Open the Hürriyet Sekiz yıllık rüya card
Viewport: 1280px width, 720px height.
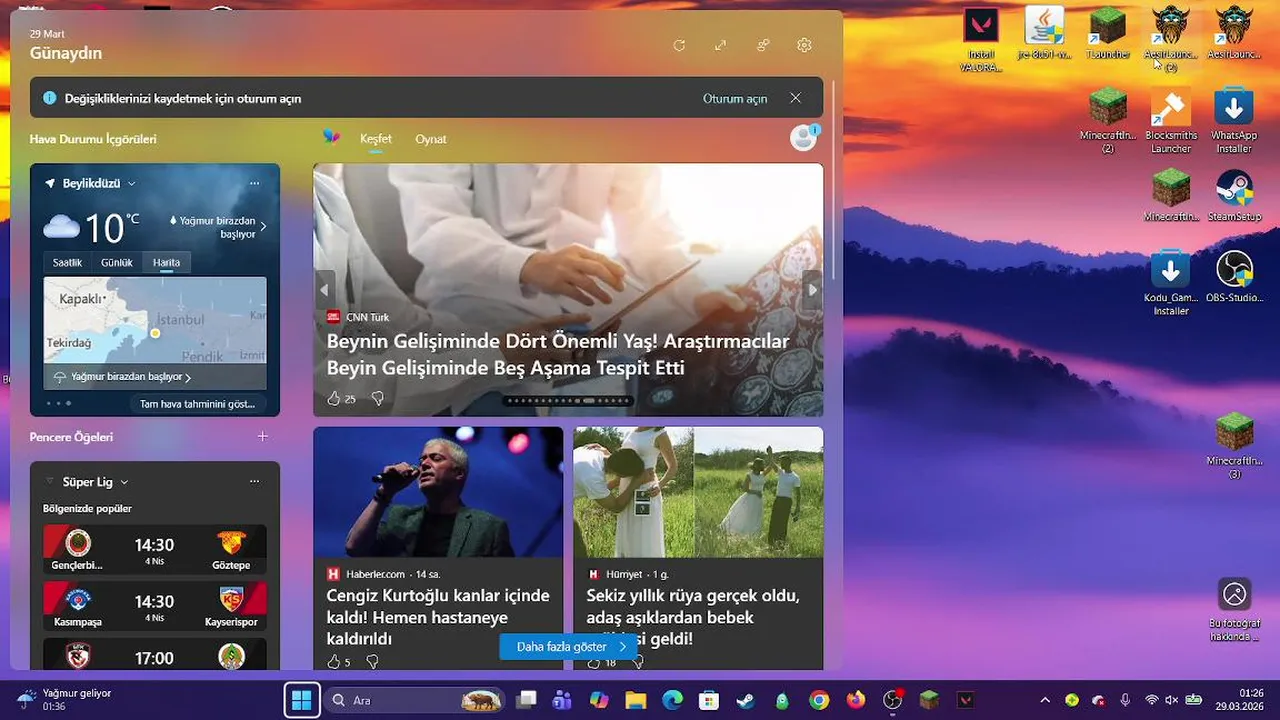click(698, 548)
